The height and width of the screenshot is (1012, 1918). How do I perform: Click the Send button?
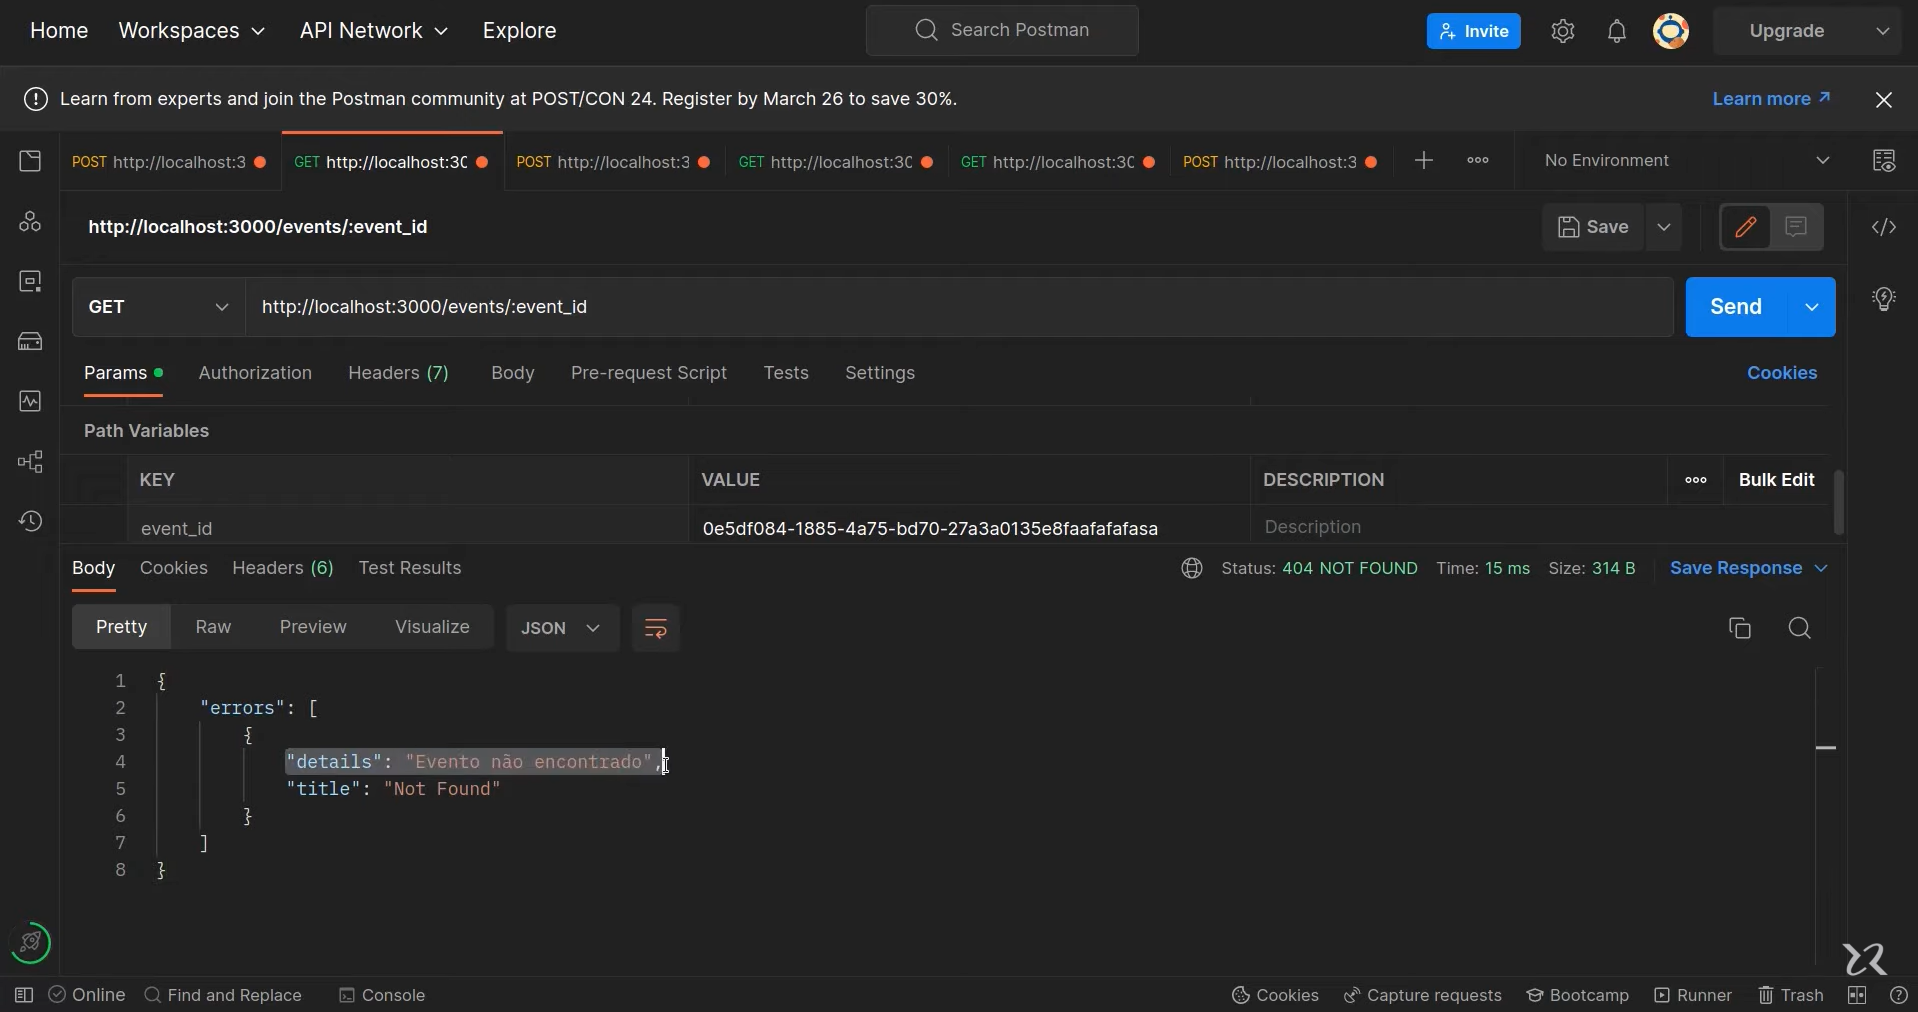tap(1736, 307)
